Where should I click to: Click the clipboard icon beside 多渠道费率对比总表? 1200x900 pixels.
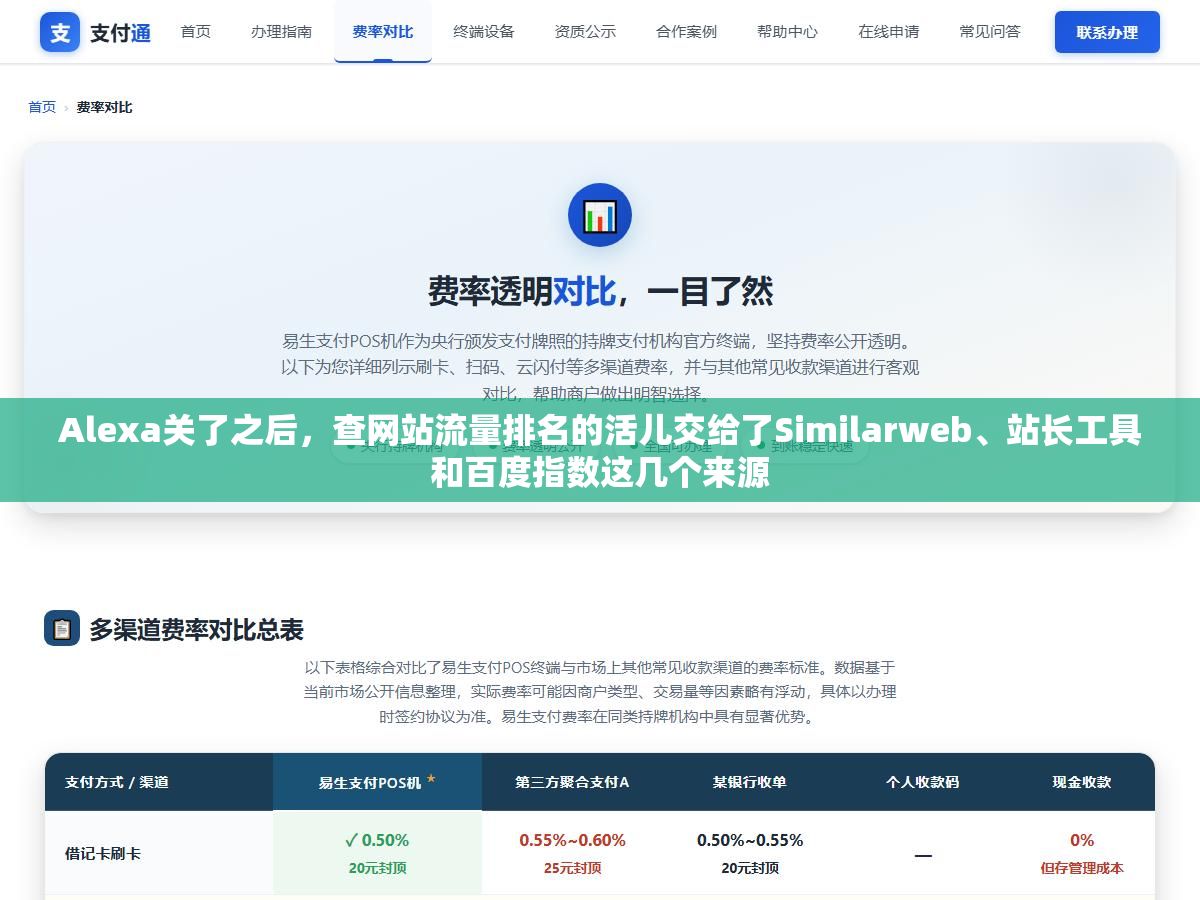62,629
